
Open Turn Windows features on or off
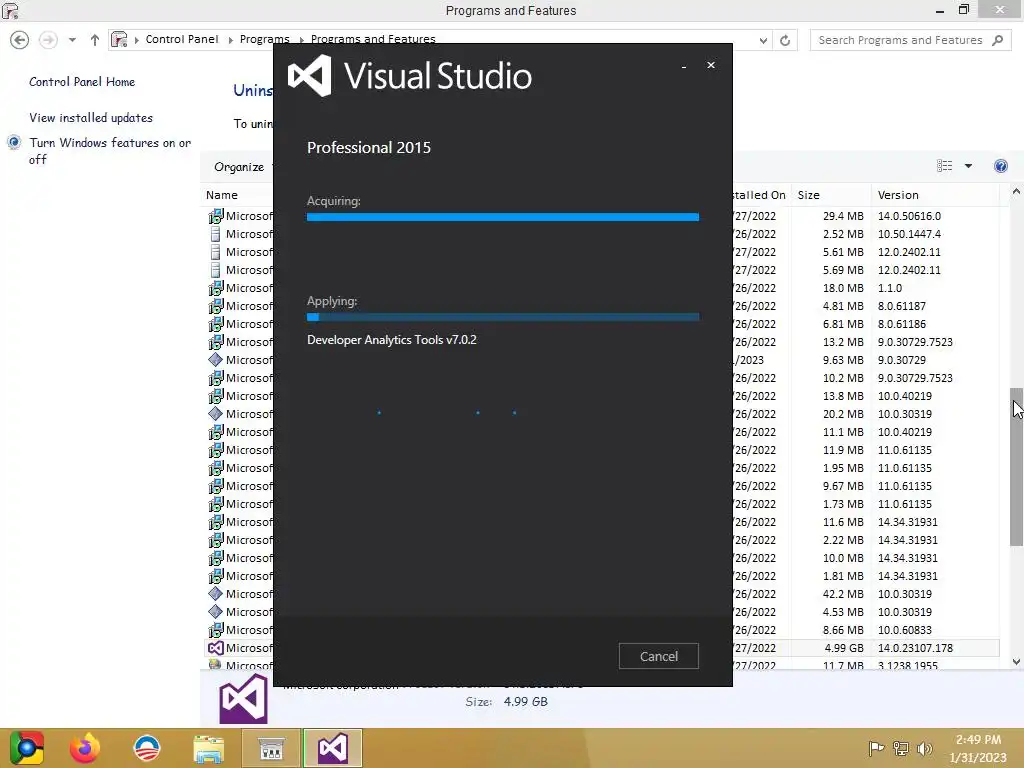click(110, 151)
